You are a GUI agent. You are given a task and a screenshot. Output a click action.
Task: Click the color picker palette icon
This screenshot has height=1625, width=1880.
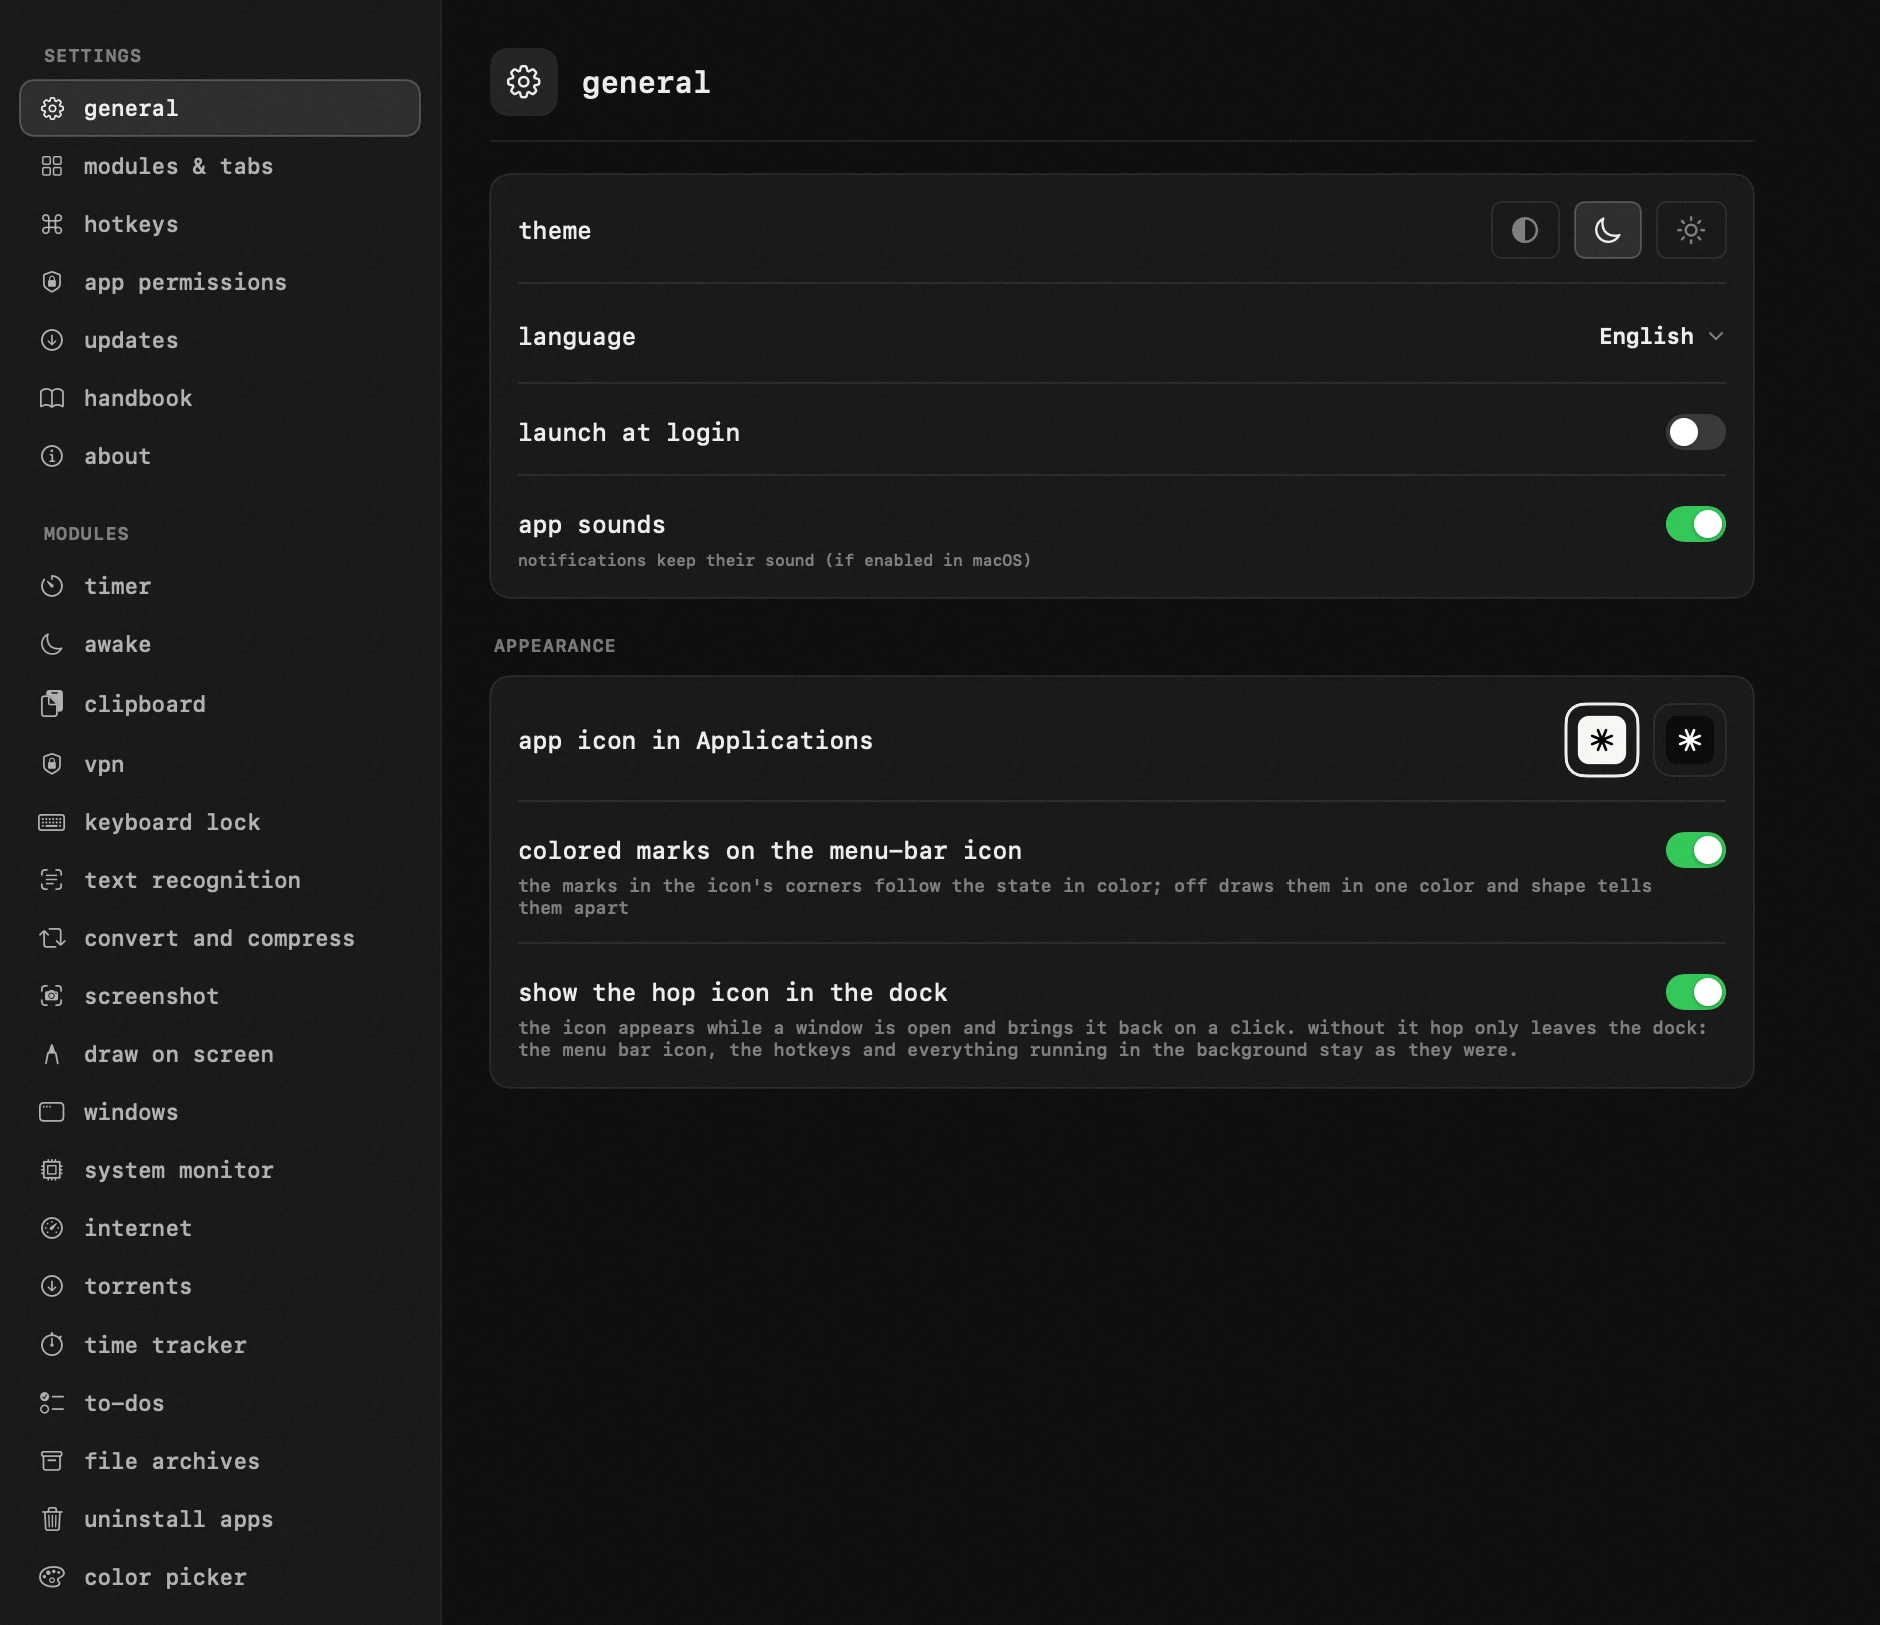[52, 1577]
